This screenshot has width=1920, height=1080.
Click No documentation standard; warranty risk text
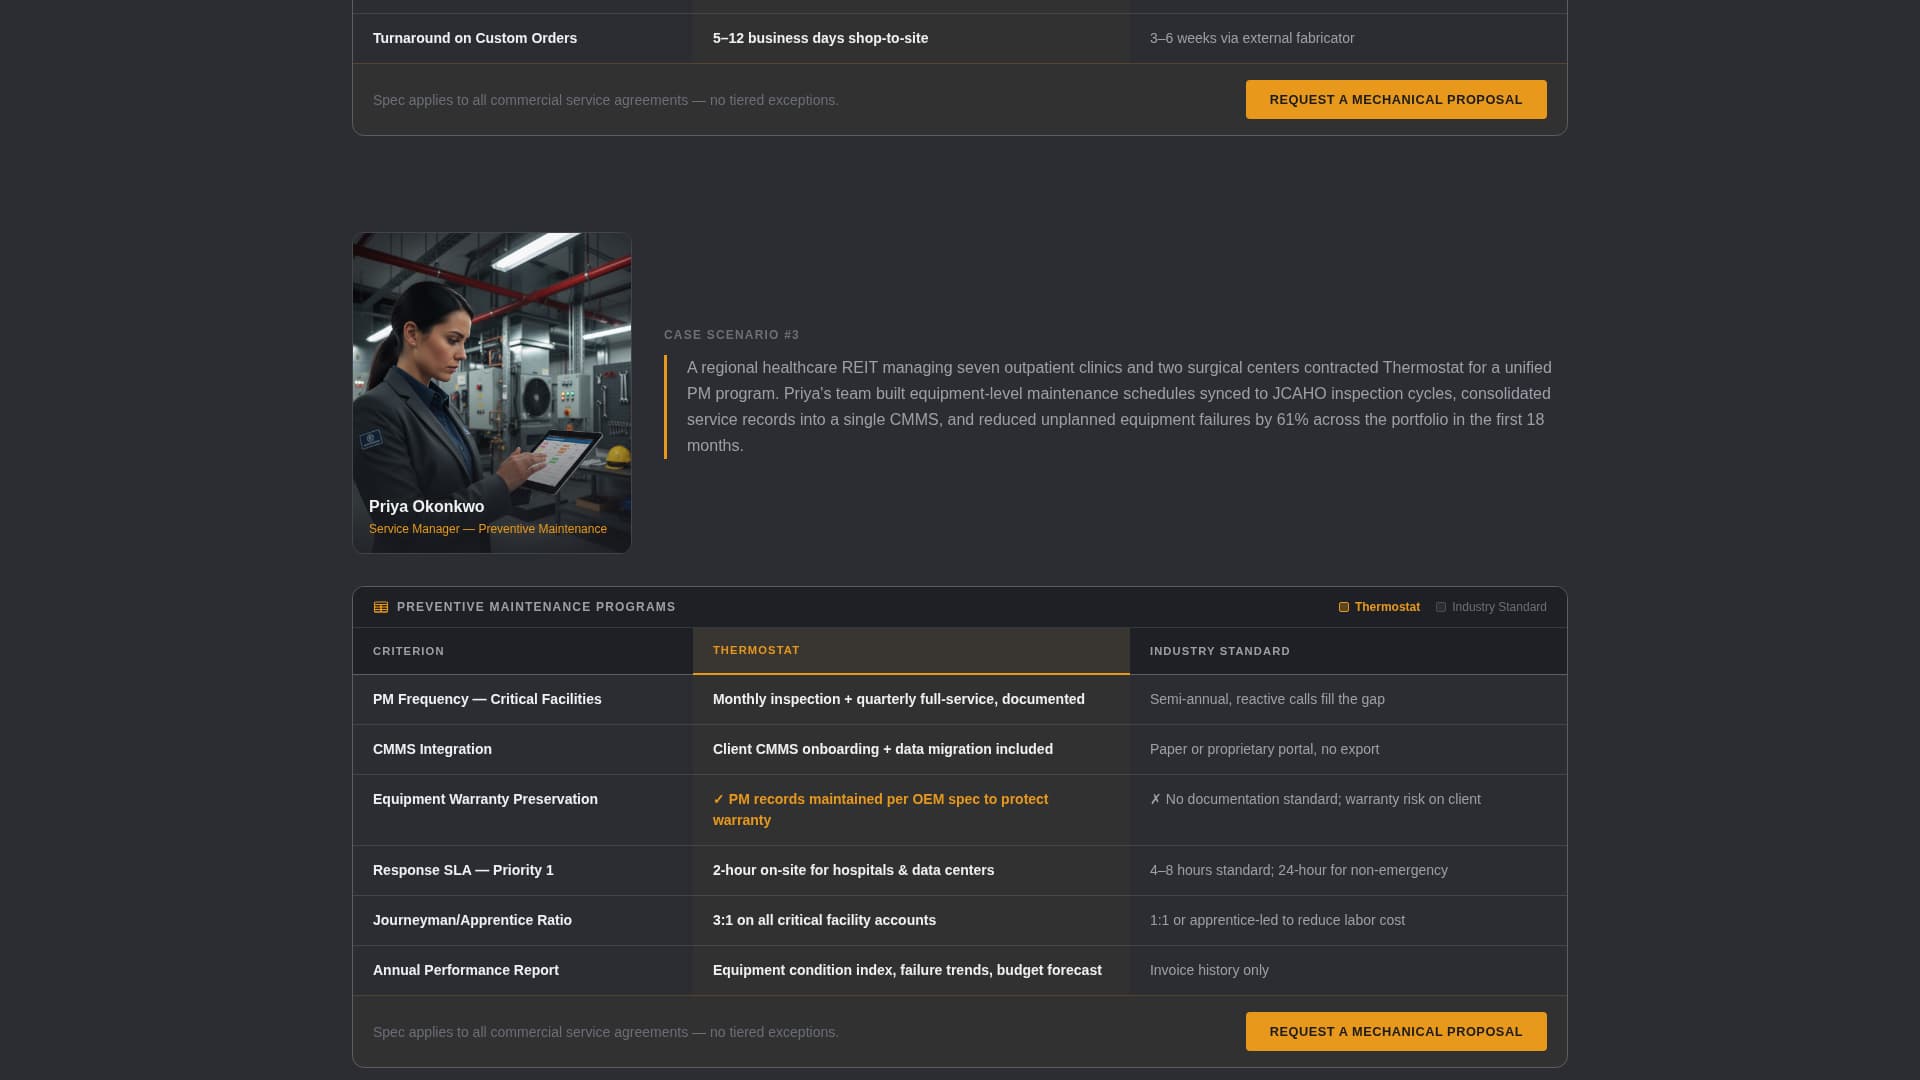[1315, 799]
